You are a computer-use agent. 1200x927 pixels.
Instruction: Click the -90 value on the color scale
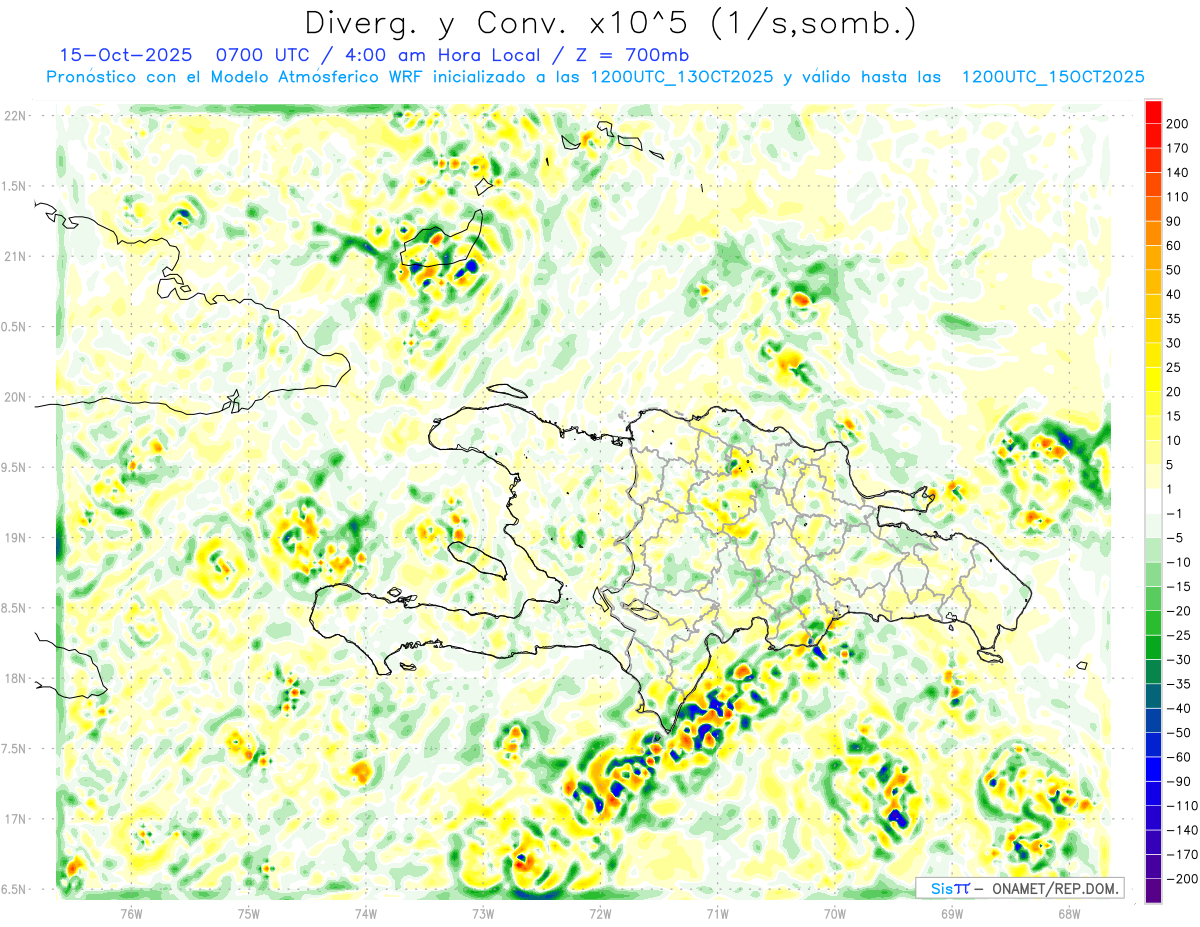(1177, 781)
